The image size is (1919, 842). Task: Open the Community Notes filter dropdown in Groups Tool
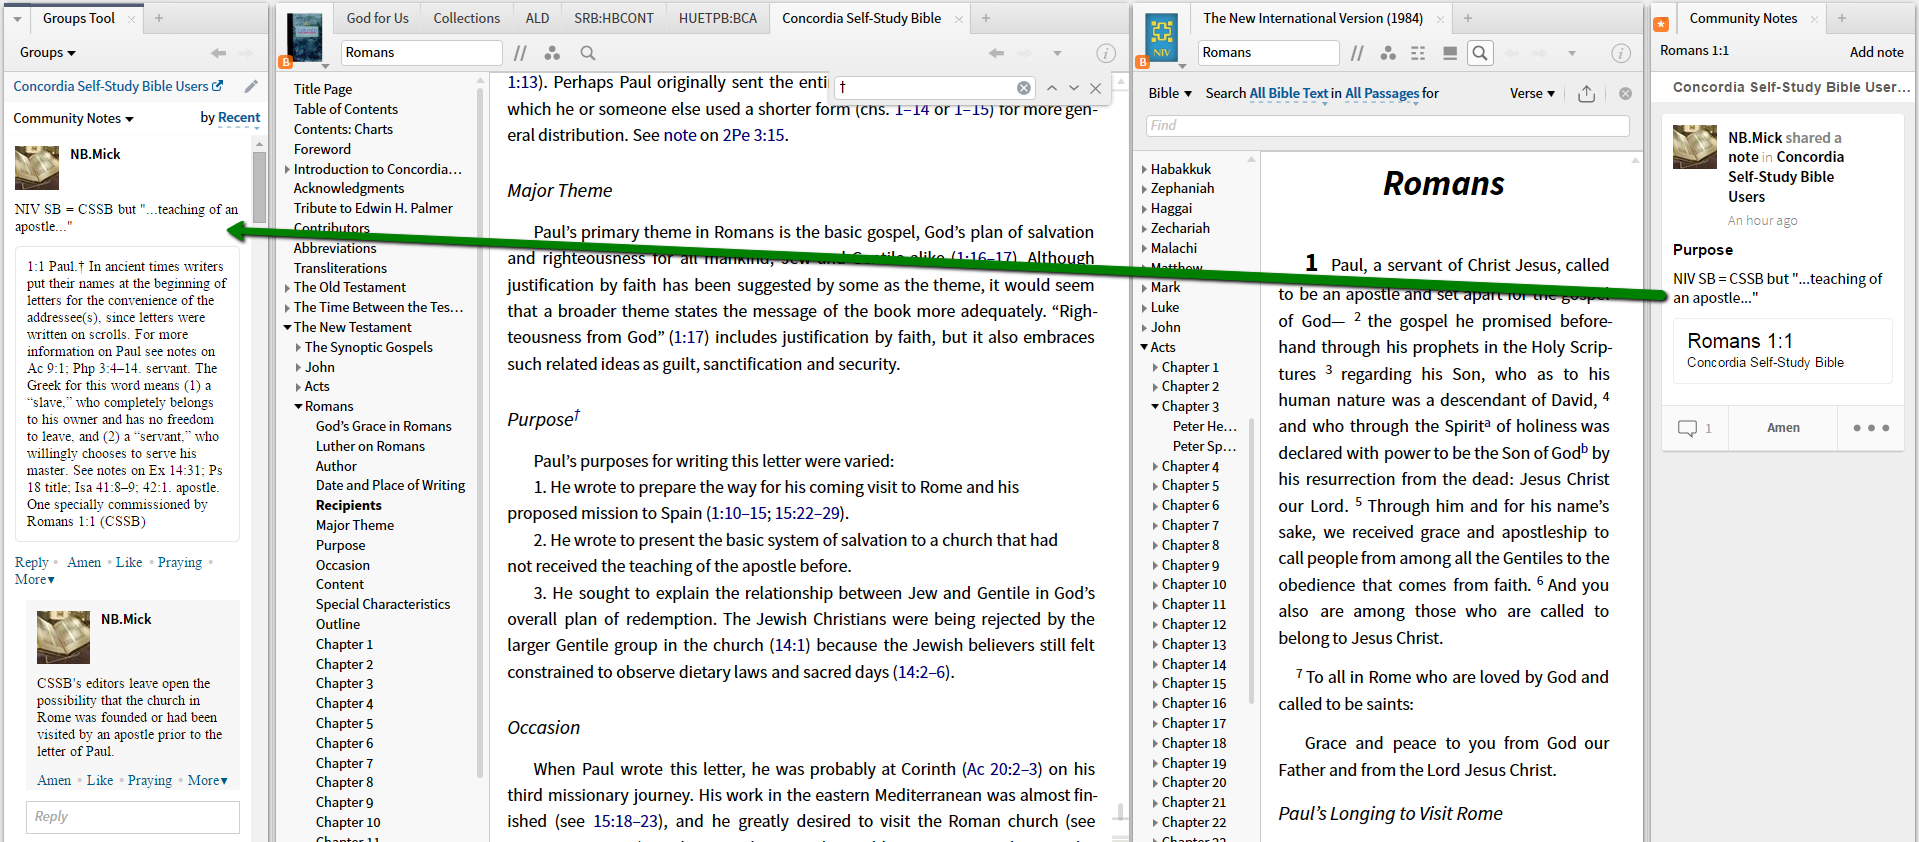73,118
